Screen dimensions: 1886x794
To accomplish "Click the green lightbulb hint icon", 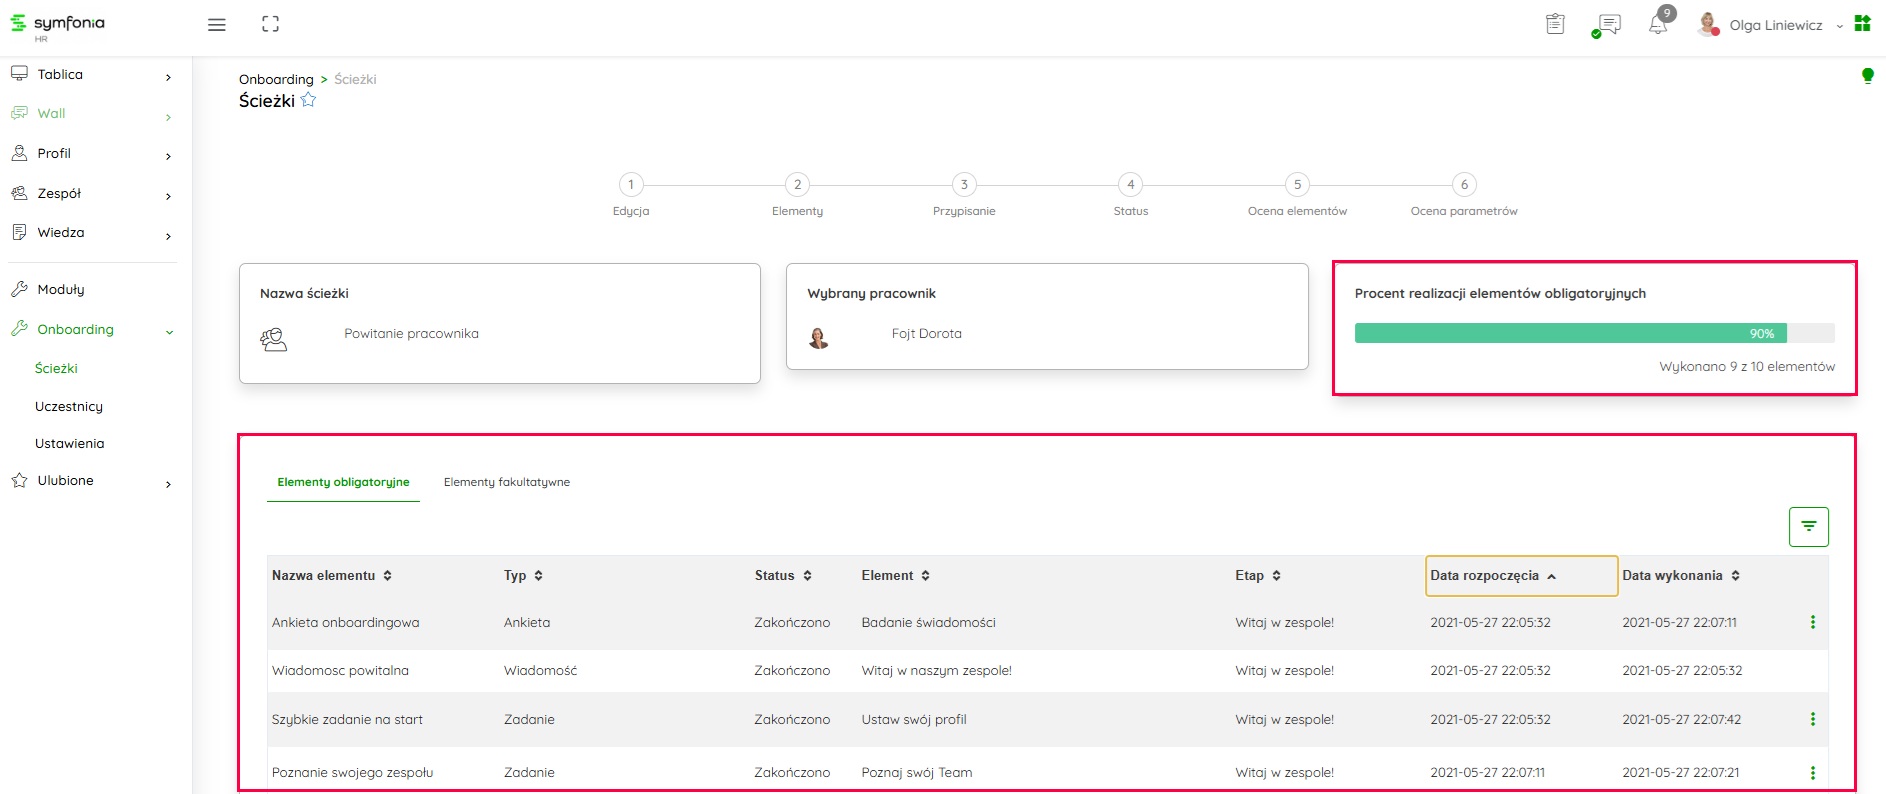I will 1867,76.
